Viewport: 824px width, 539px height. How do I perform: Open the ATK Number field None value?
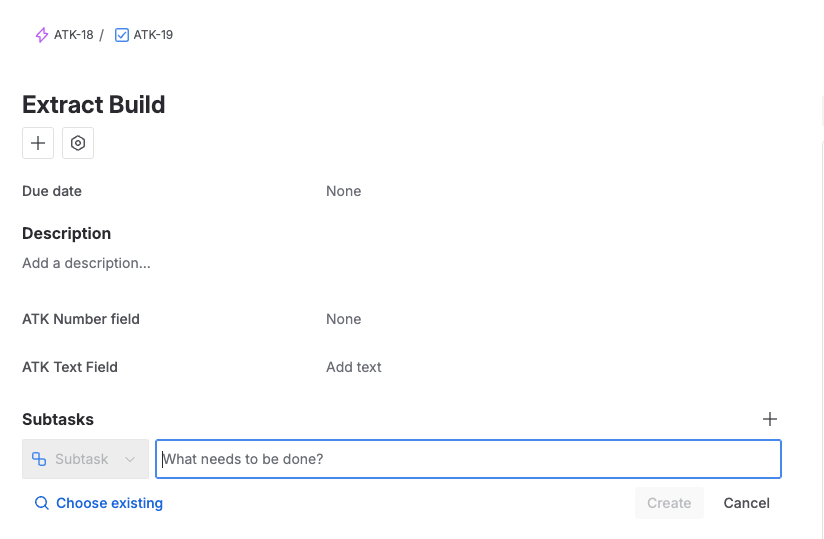coord(343,319)
